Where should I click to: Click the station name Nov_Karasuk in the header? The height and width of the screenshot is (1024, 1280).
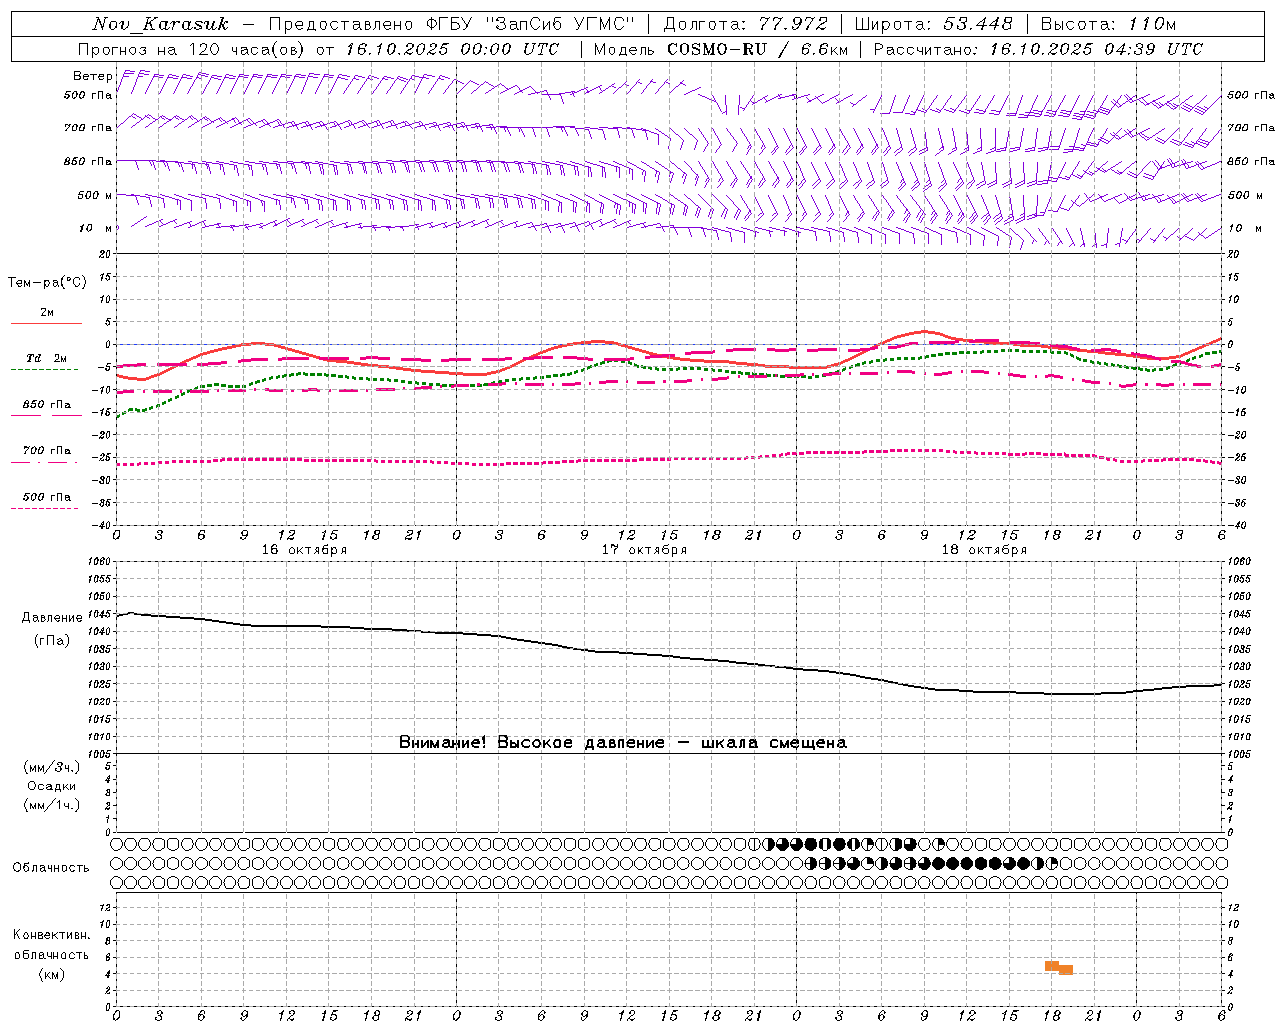tap(160, 24)
